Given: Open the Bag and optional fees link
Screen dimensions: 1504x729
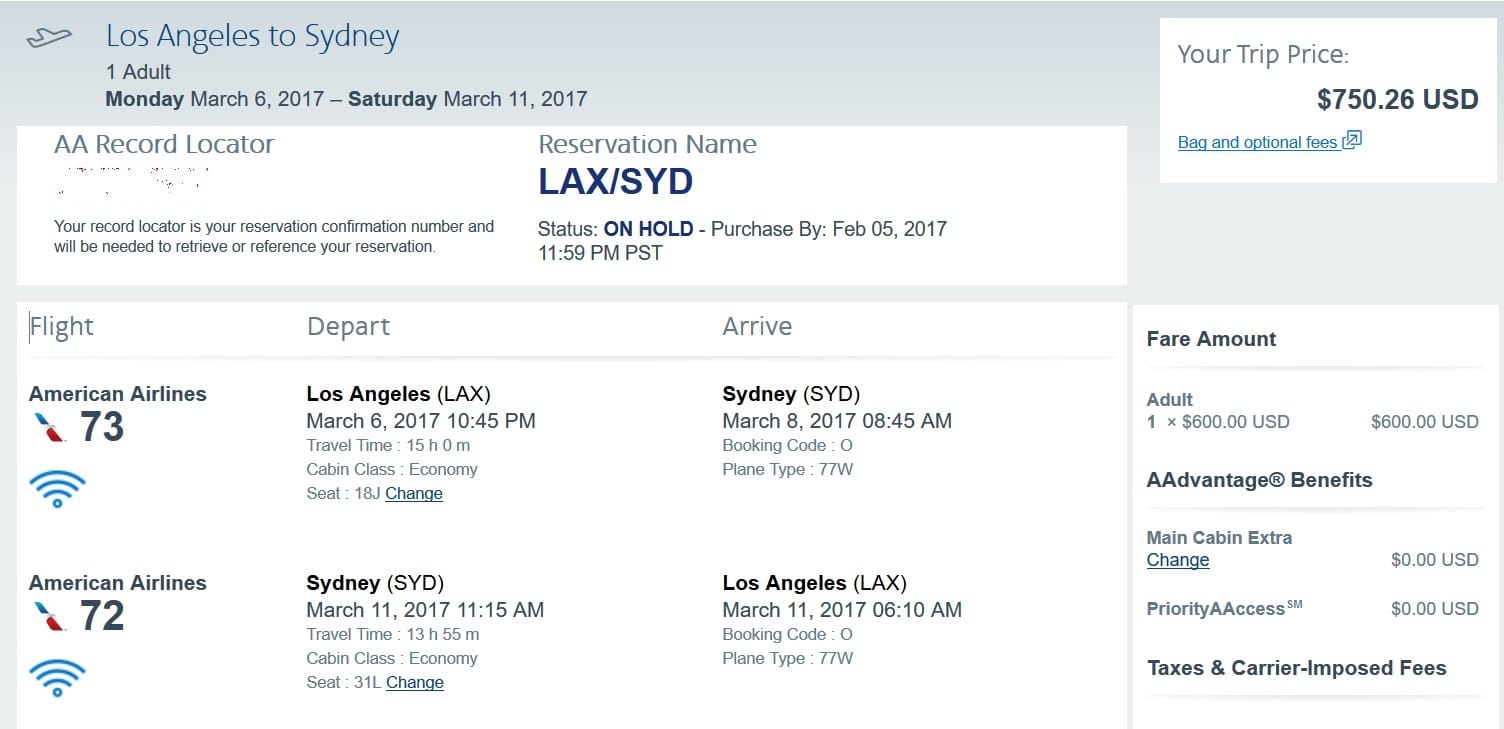Looking at the screenshot, I should point(1257,142).
